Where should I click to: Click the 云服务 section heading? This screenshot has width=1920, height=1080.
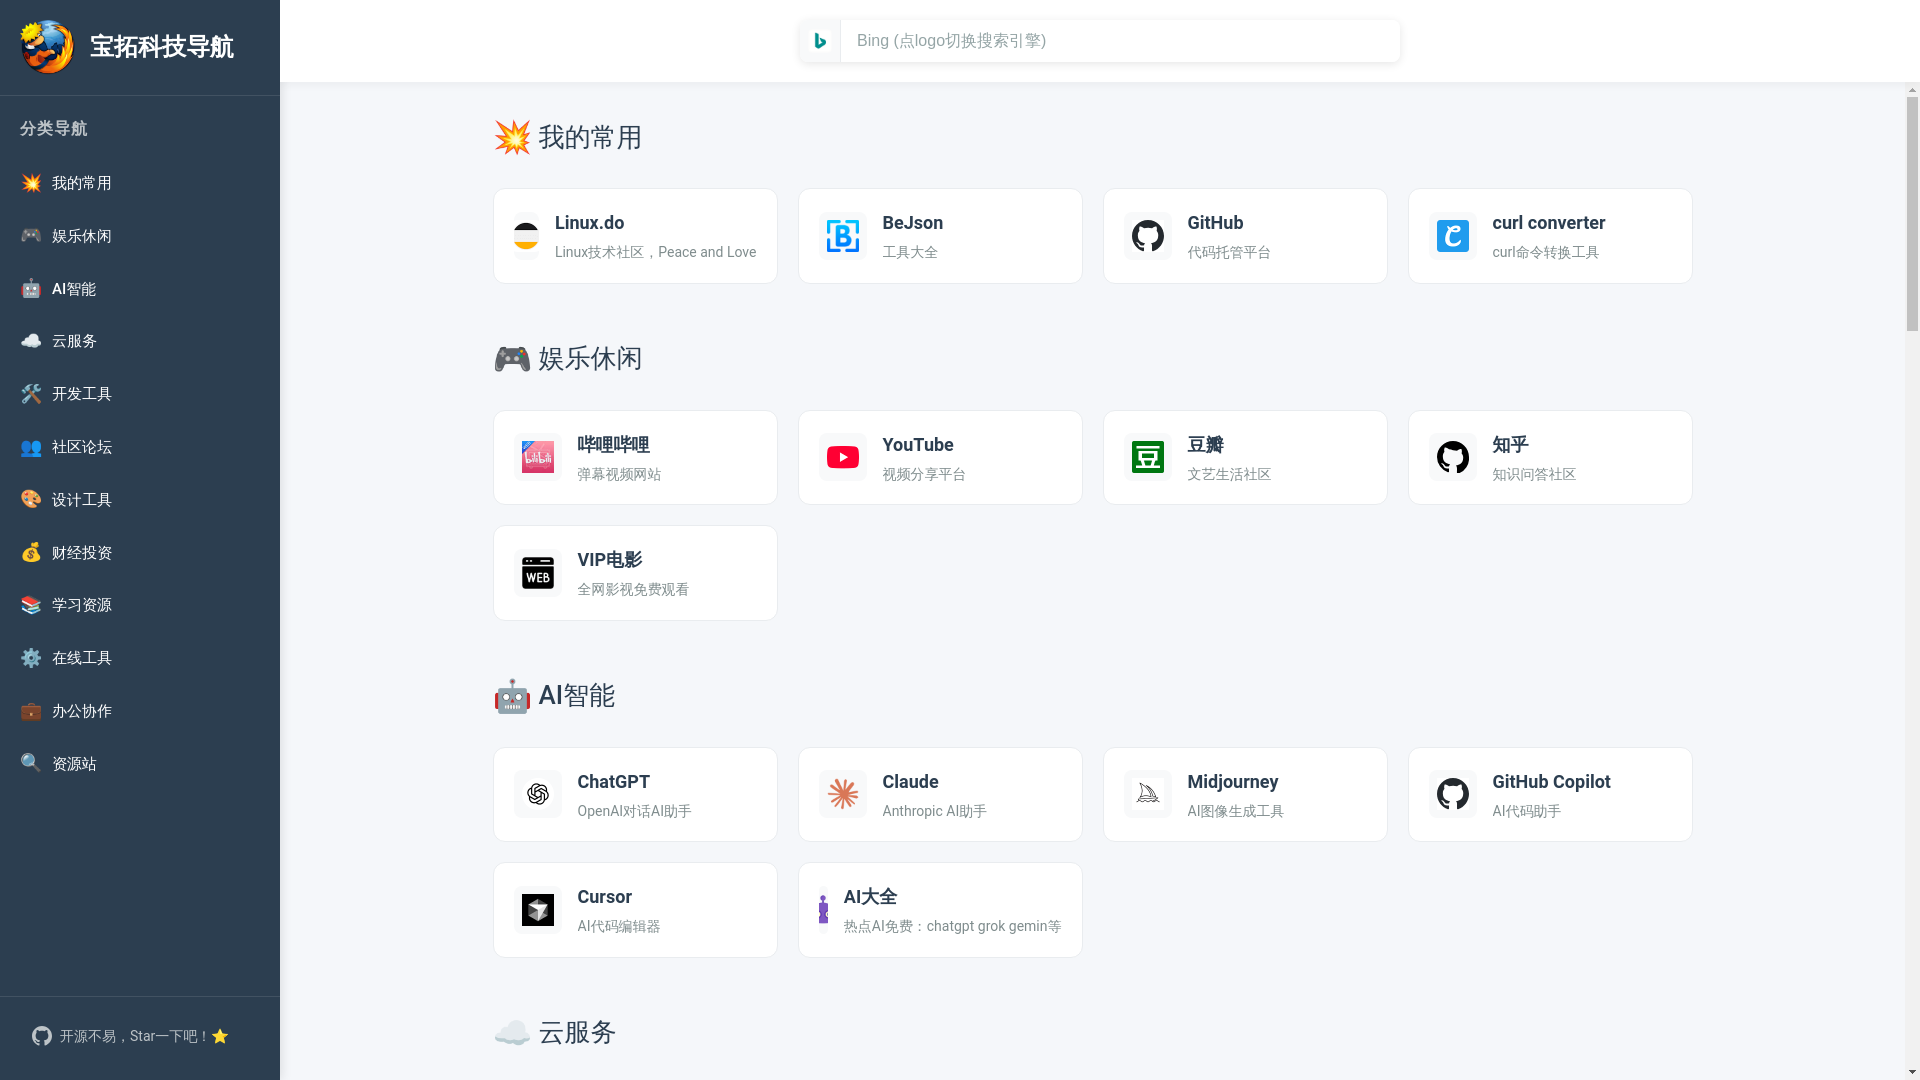[x=554, y=1032]
